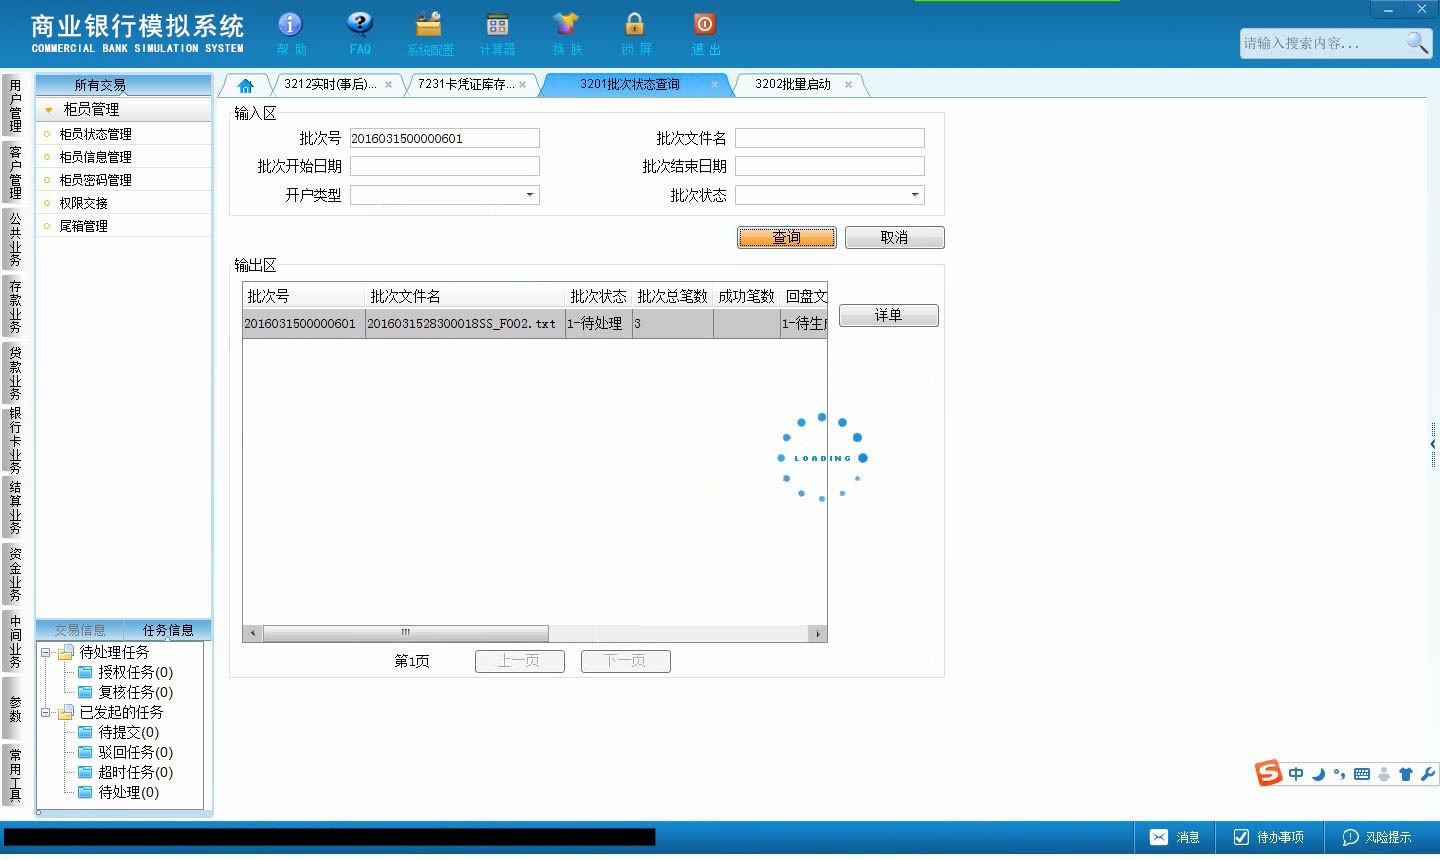Image resolution: width=1440 pixels, height=860 pixels.
Task: Click the table scrollbar left arrow
Action: point(253,633)
